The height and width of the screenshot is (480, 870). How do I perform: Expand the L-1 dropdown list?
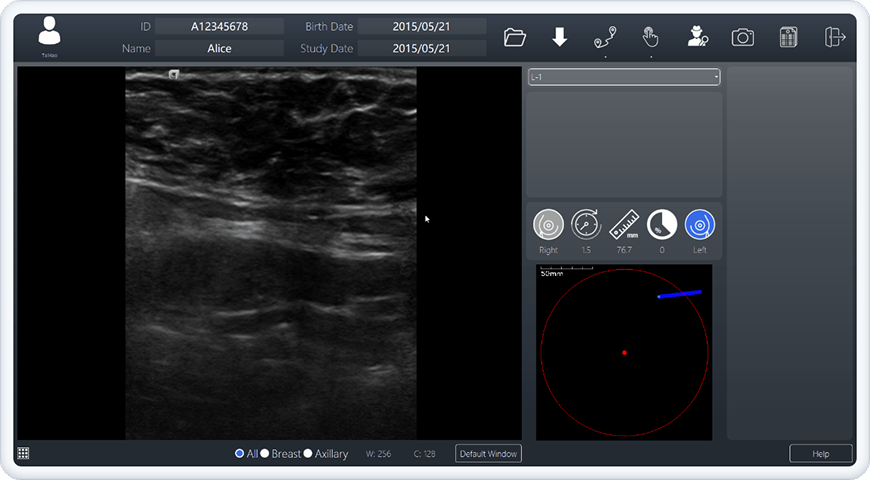click(x=624, y=77)
